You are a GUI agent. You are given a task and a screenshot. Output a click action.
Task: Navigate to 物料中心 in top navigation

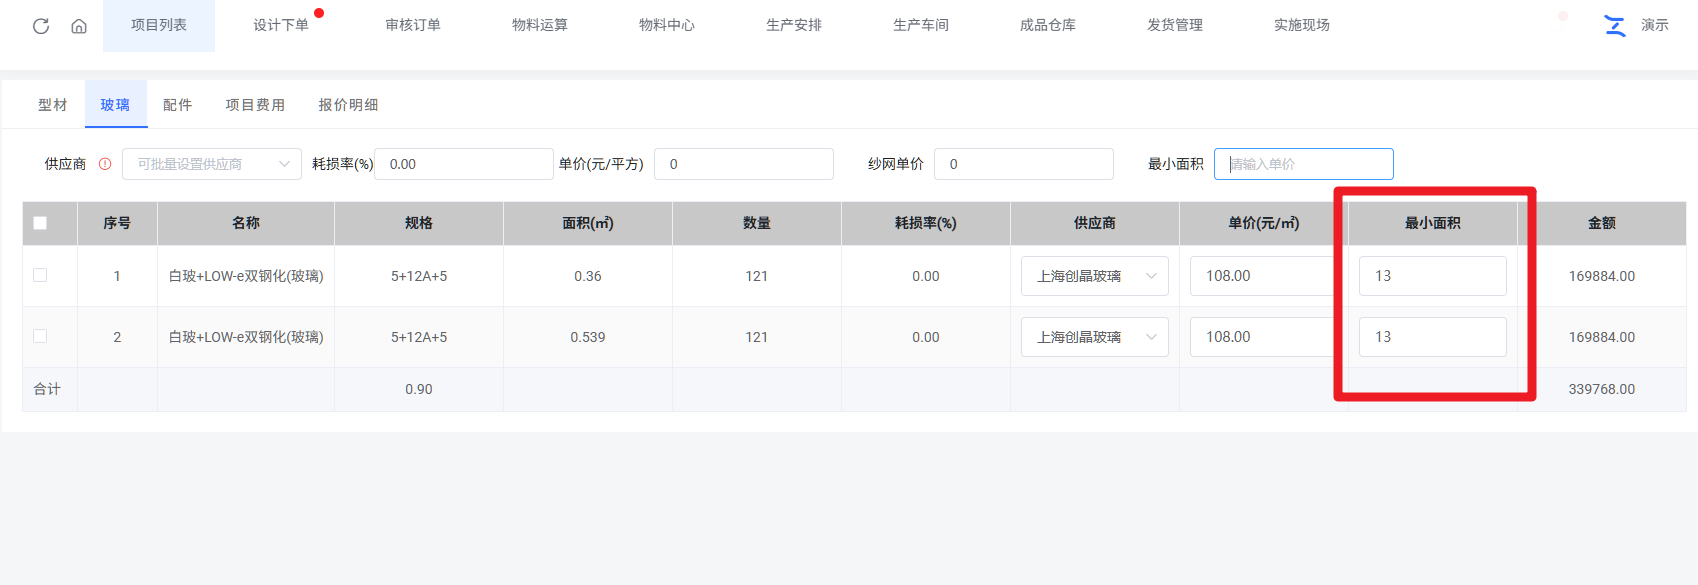point(667,25)
